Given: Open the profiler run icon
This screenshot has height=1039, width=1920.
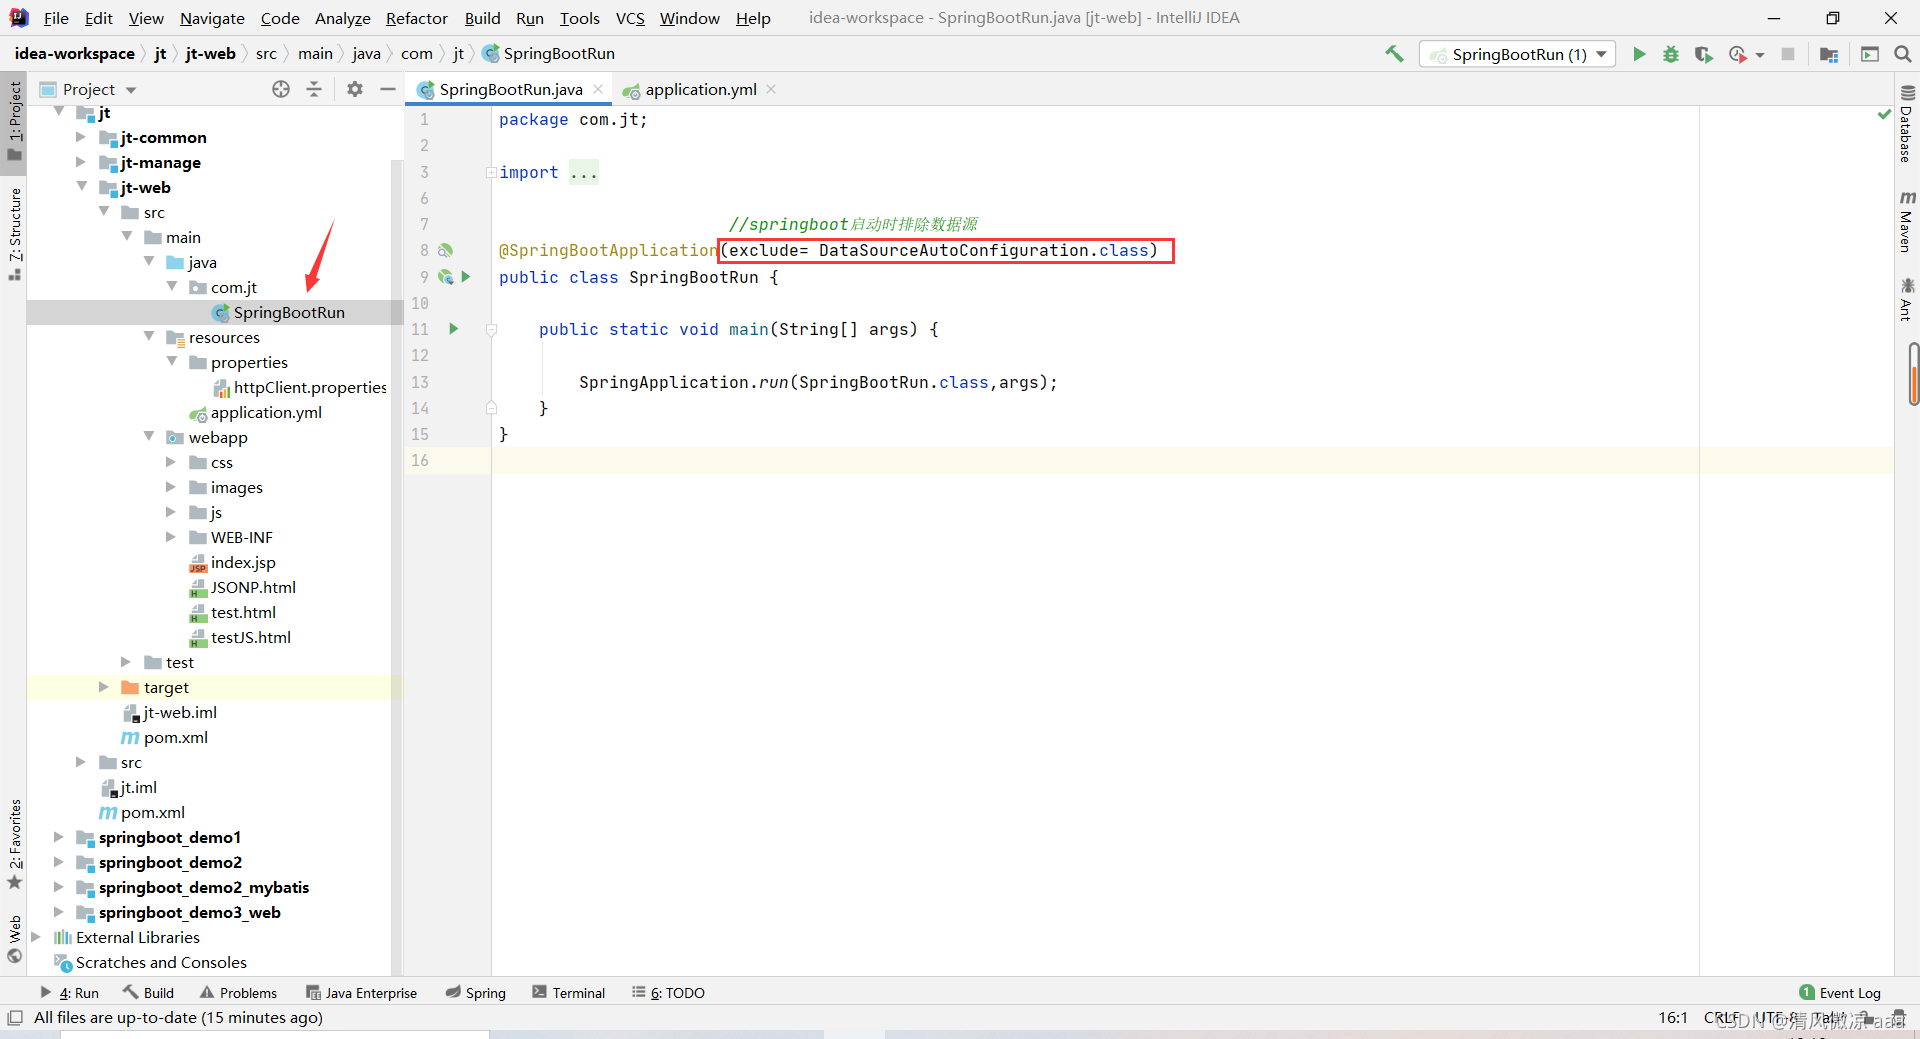Looking at the screenshot, I should click(1738, 54).
